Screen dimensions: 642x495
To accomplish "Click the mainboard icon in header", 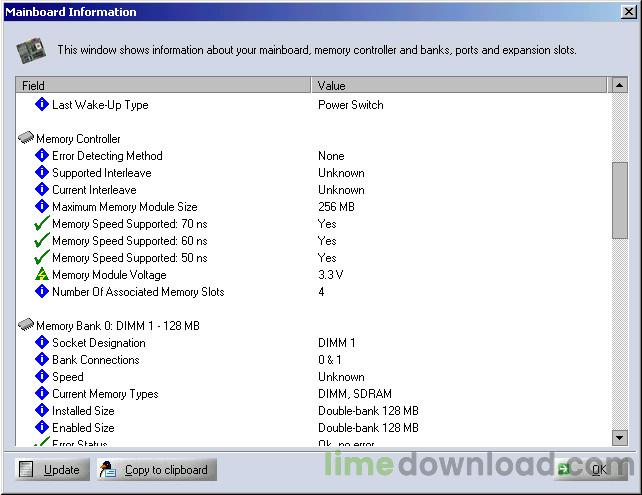I will point(33,49).
